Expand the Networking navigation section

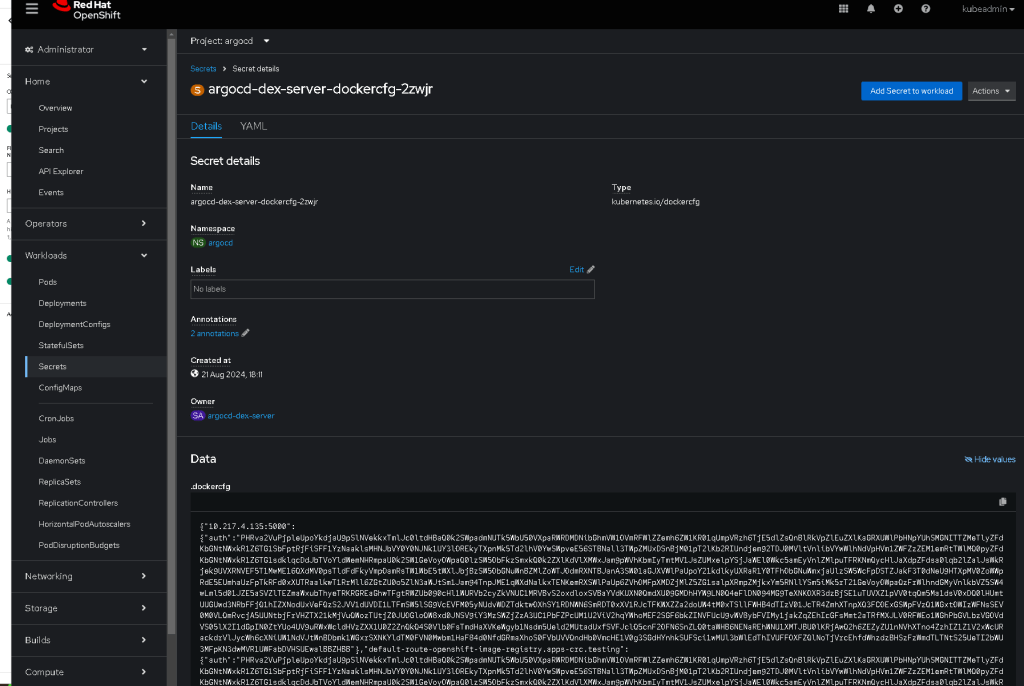tap(86, 576)
